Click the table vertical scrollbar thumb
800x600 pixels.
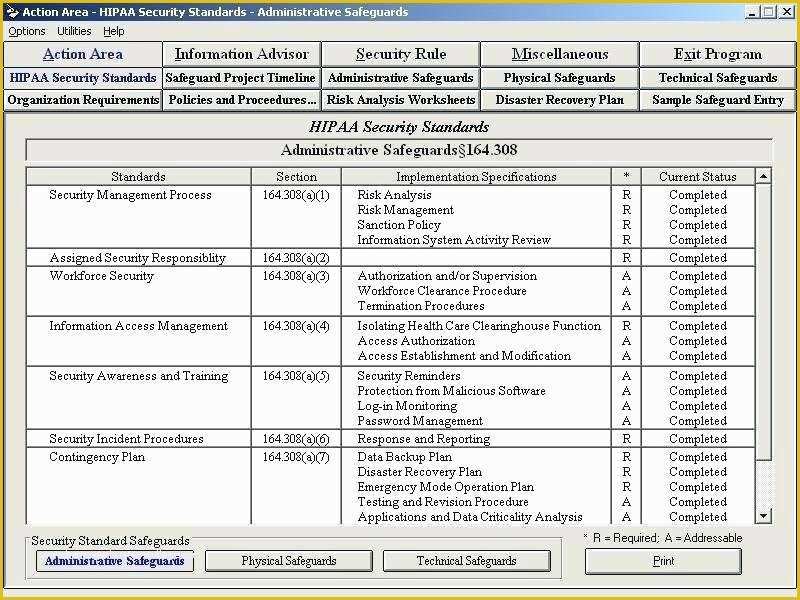click(763, 321)
